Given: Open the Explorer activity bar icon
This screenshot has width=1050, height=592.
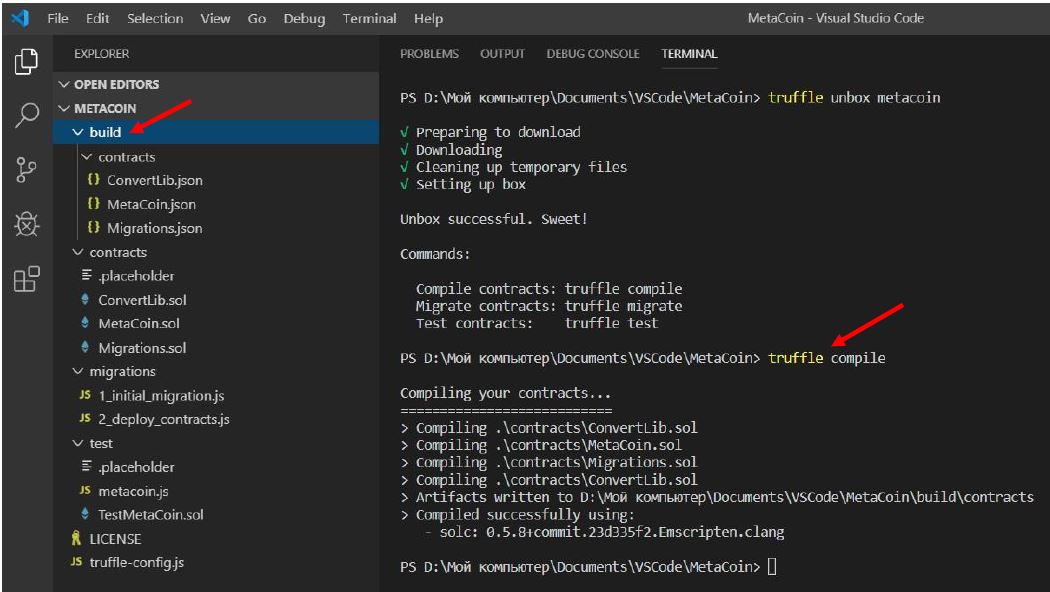Looking at the screenshot, I should pos(27,61).
